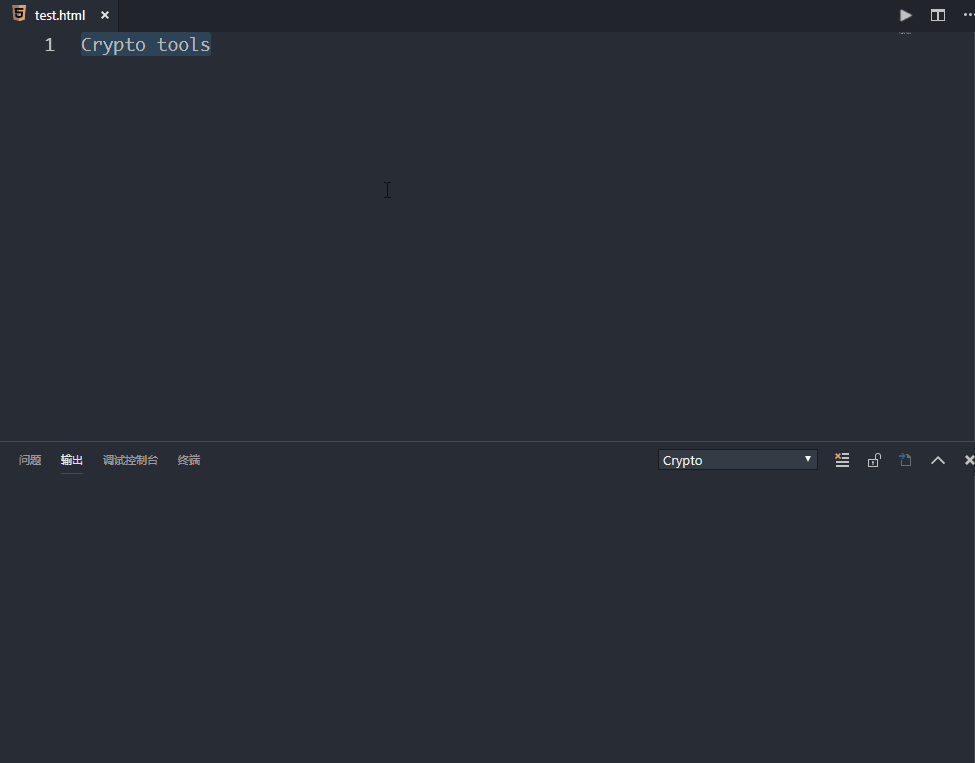Maximize the panel with the up chevron

click(938, 461)
